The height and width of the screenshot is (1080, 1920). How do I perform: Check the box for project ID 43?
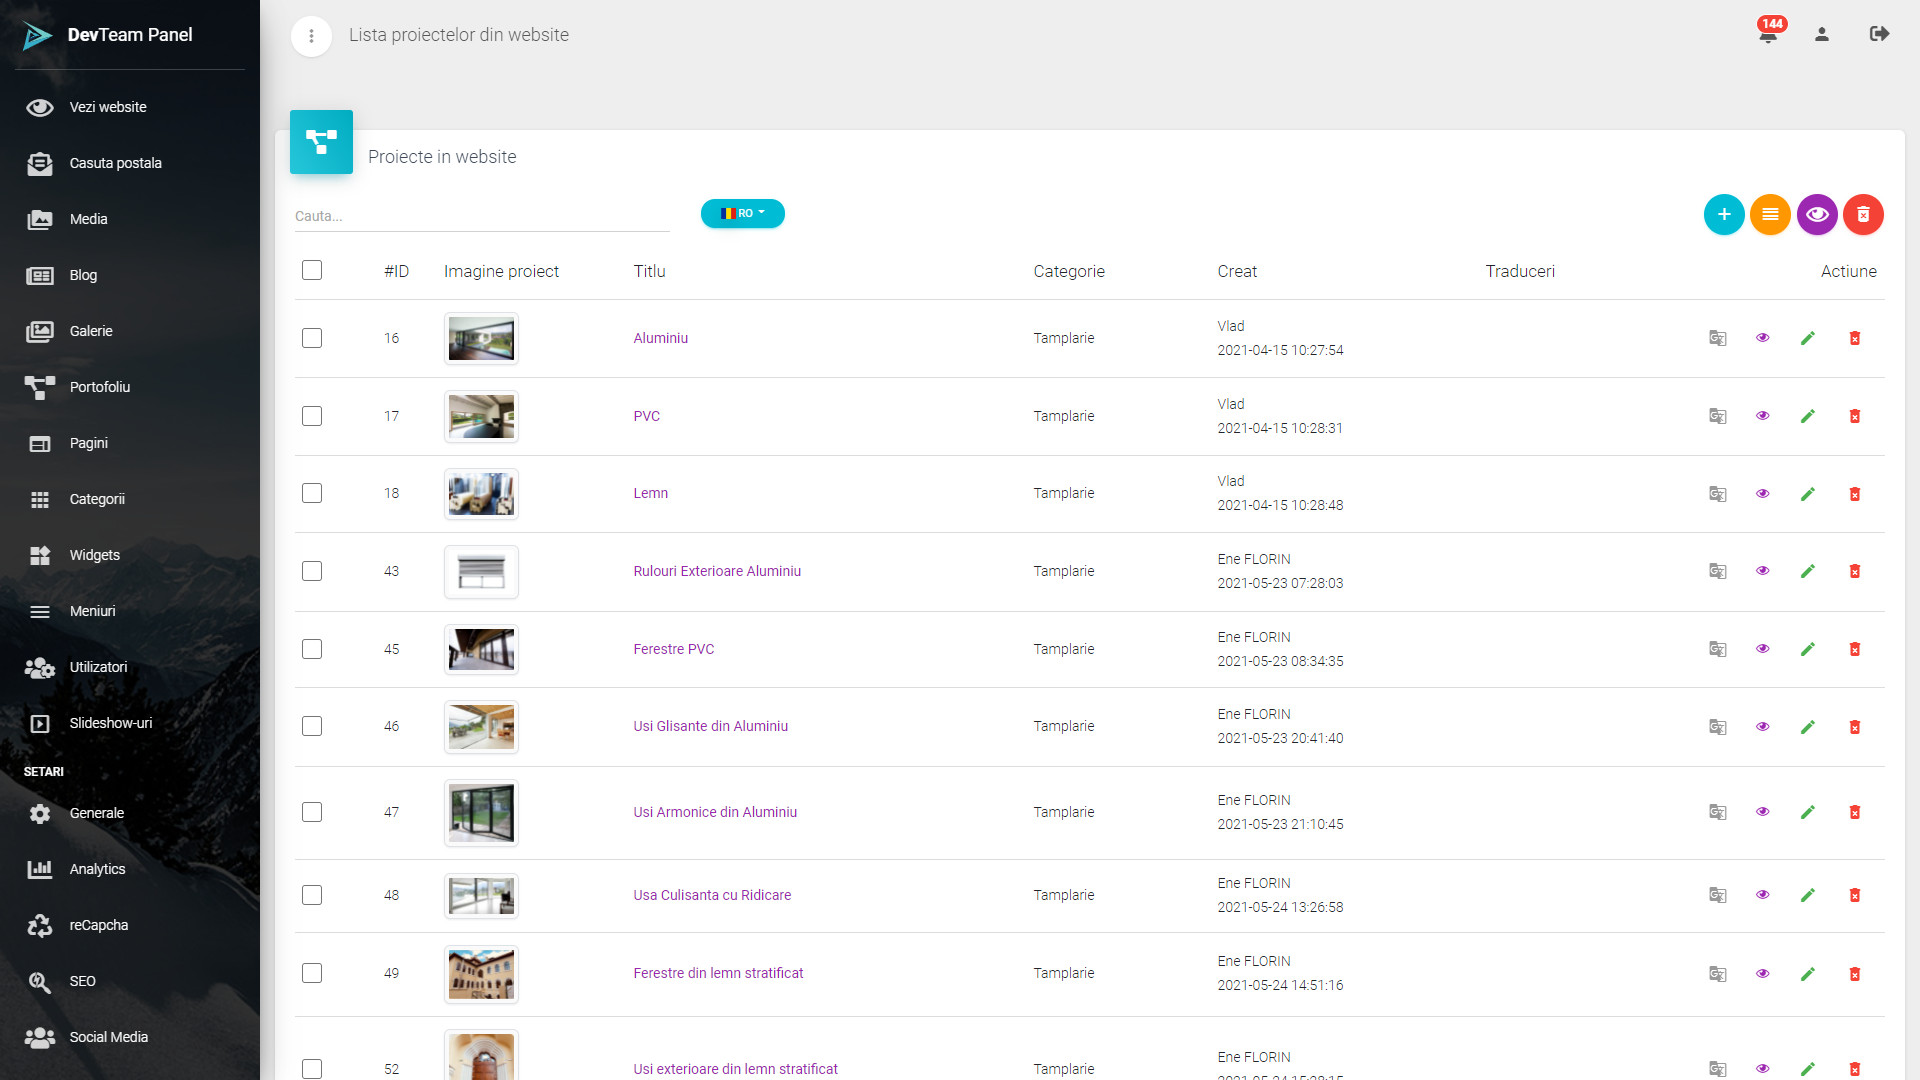coord(312,571)
